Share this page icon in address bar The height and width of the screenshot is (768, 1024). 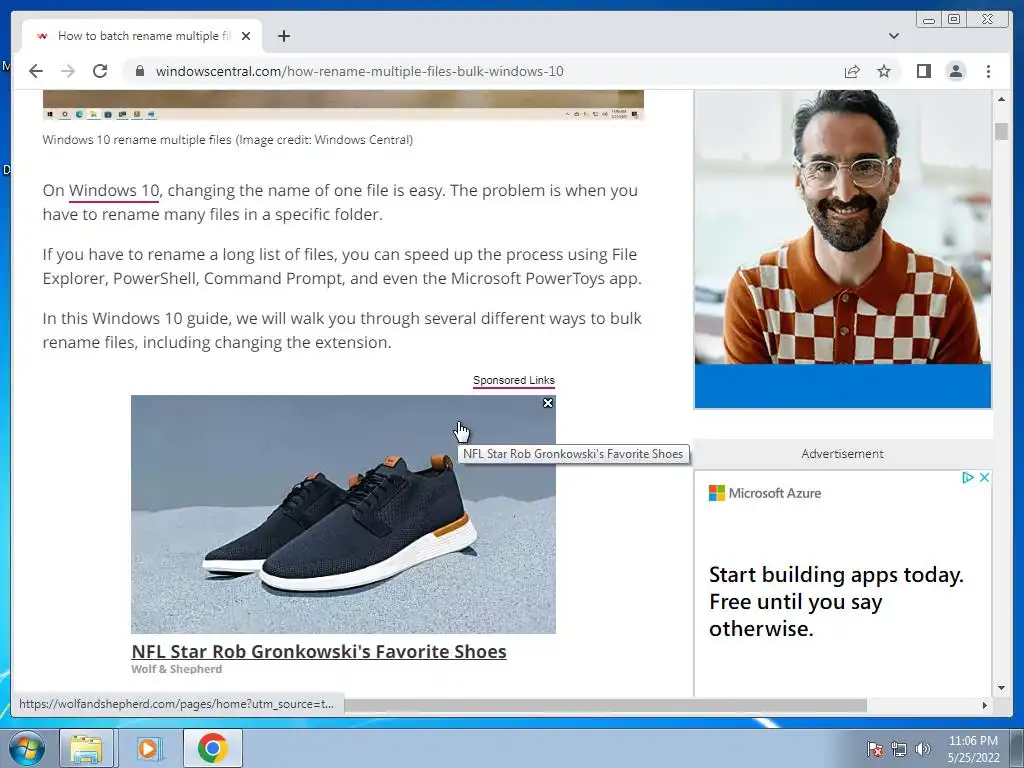coord(852,71)
